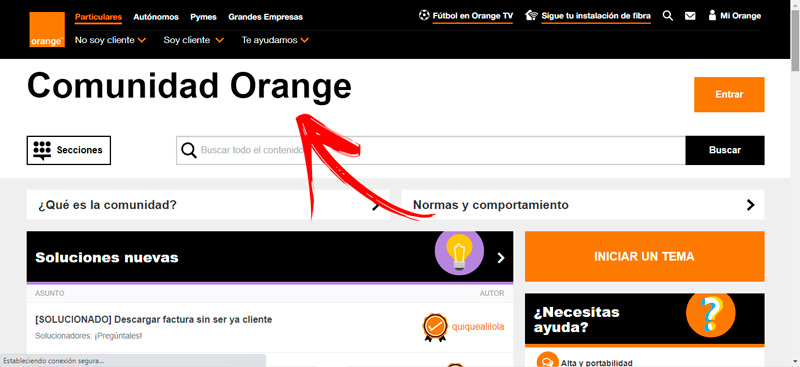Click the fiber installation router icon
This screenshot has width=800, height=367.
532,16
